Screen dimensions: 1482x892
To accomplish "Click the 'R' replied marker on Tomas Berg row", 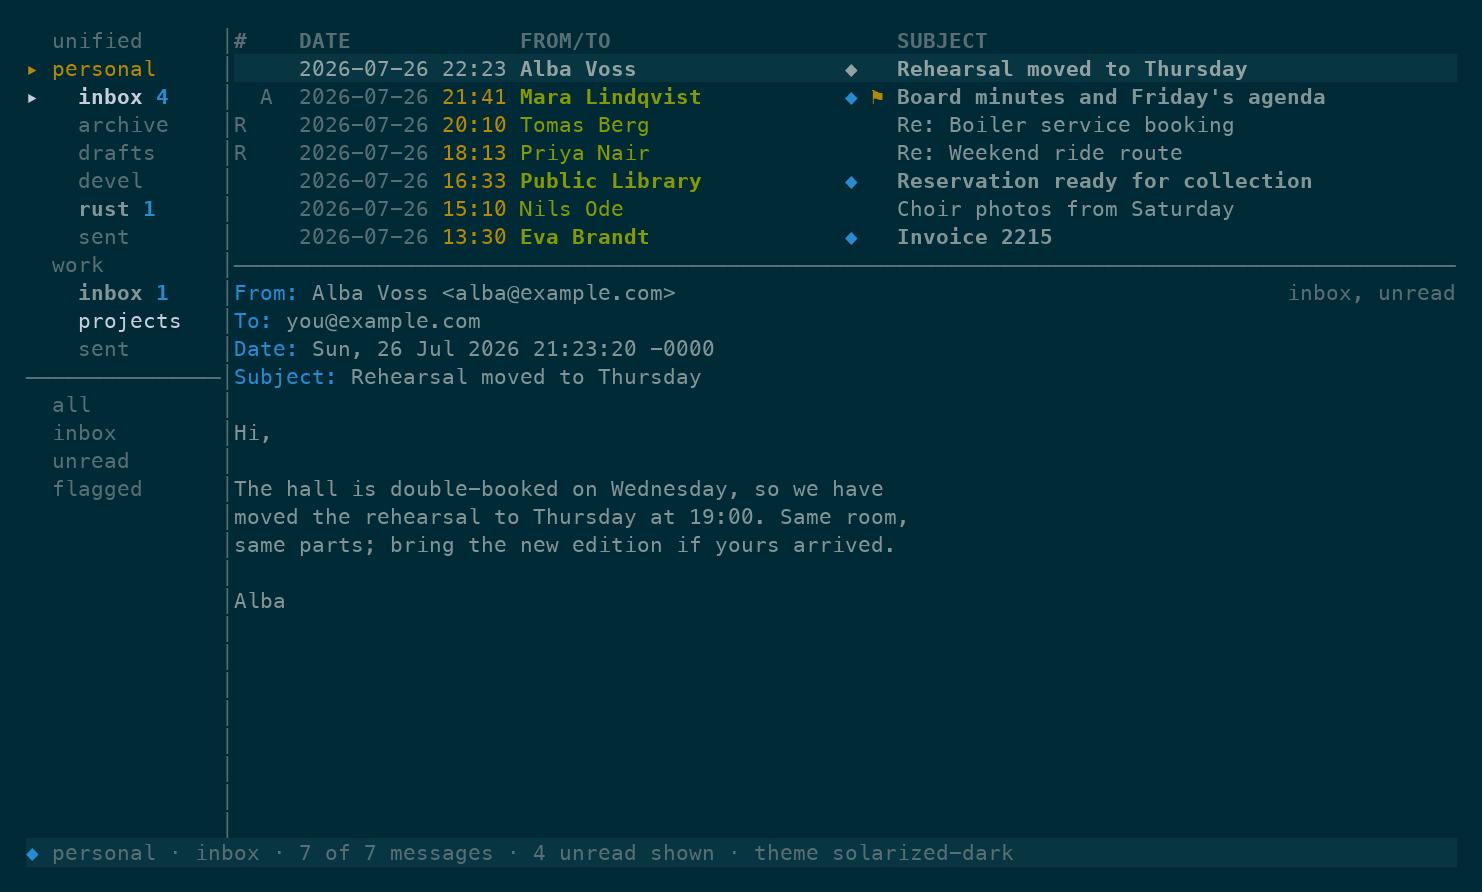I will coord(240,125).
